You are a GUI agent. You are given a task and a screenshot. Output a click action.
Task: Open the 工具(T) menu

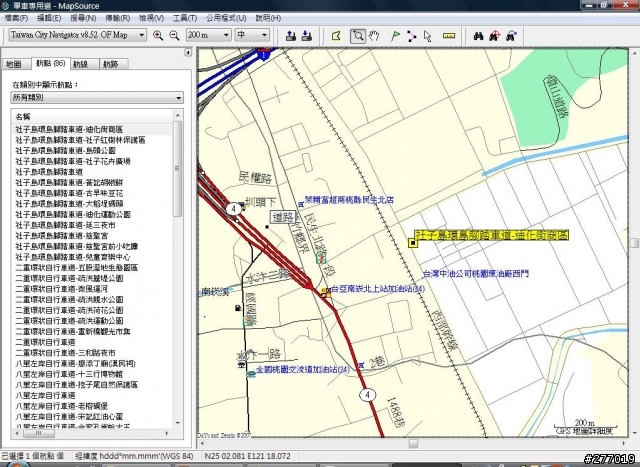coord(185,18)
